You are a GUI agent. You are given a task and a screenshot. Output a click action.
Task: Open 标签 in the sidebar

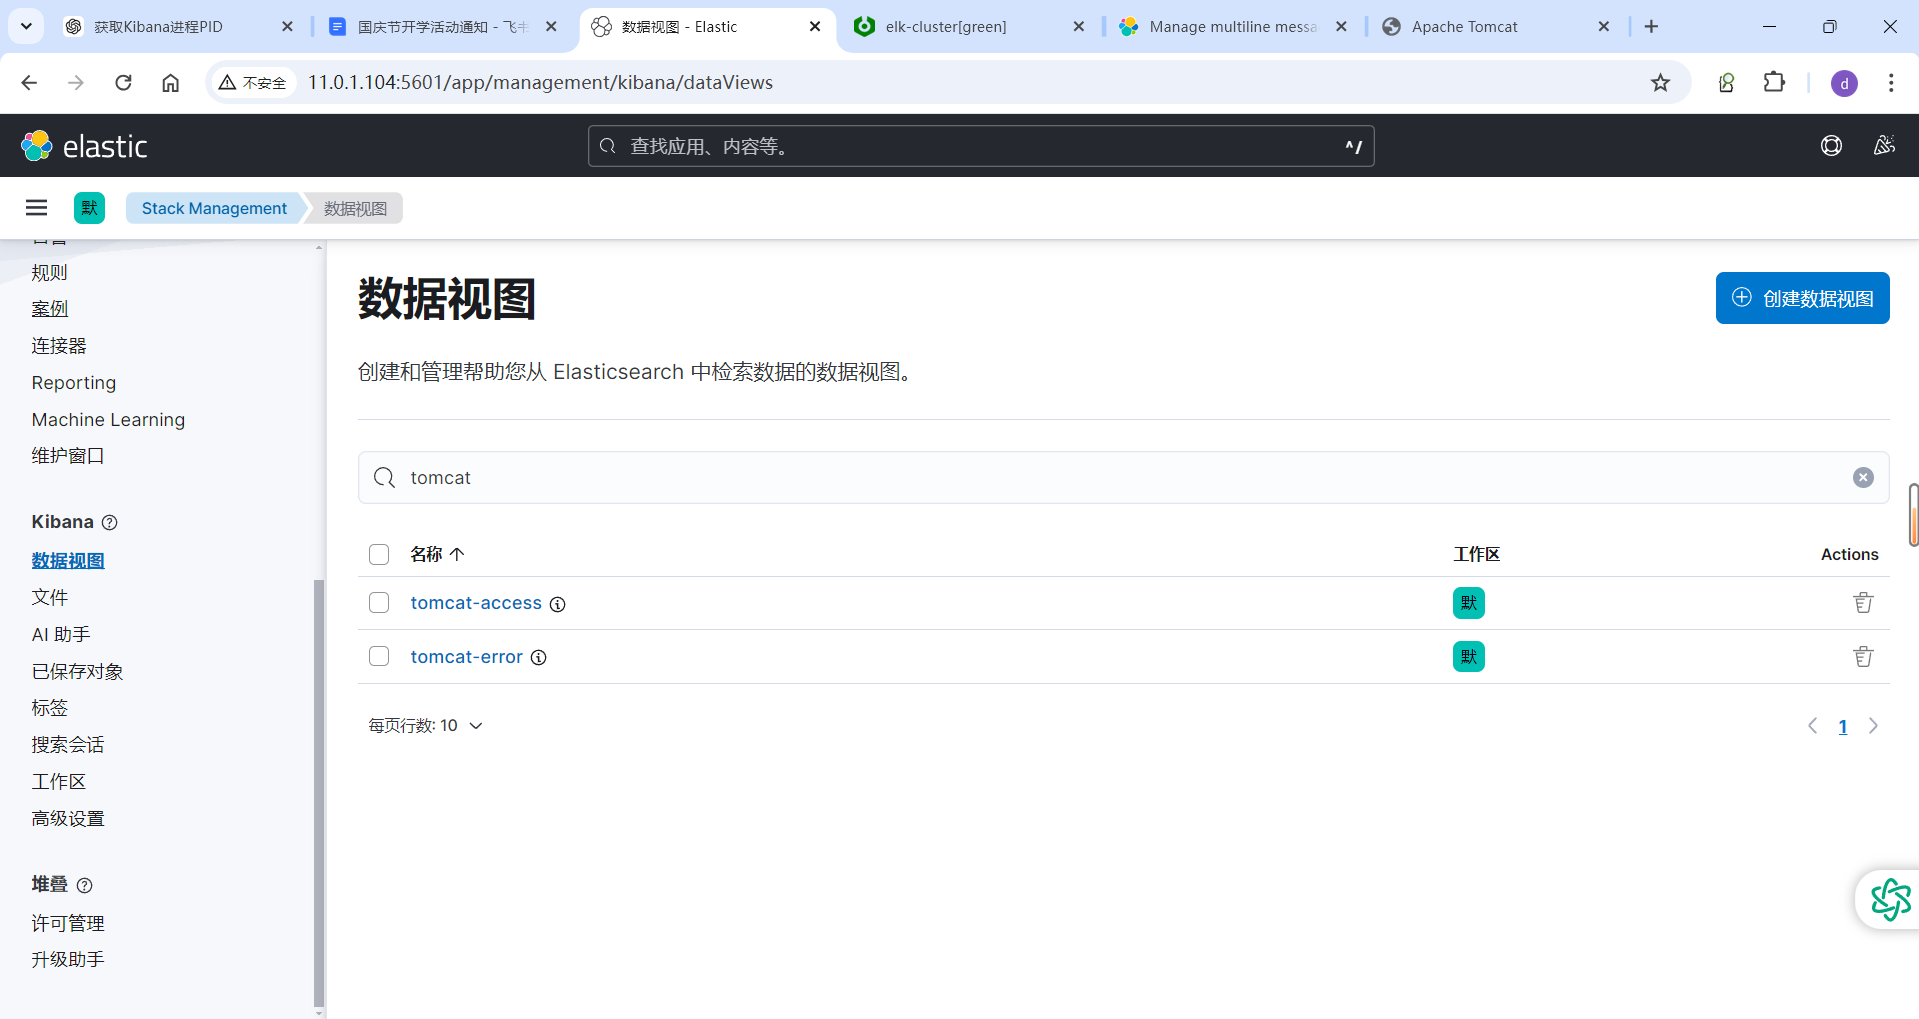click(x=50, y=708)
